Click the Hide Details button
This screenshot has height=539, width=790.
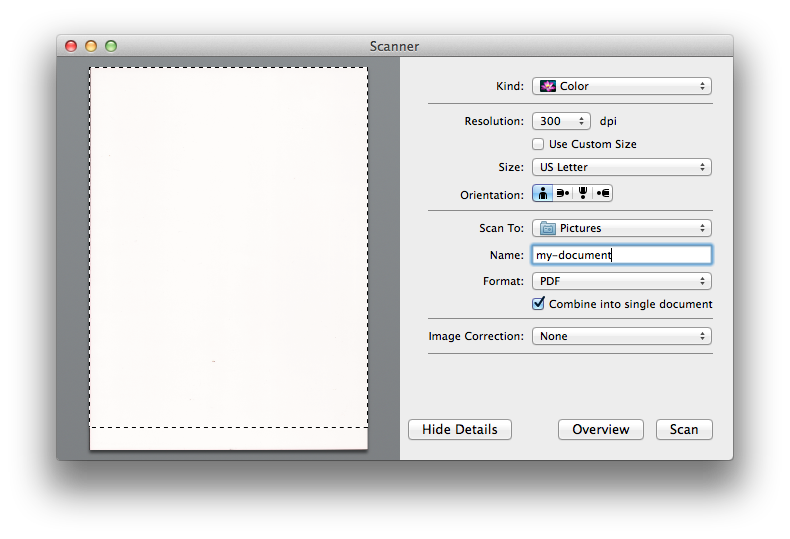coord(460,430)
